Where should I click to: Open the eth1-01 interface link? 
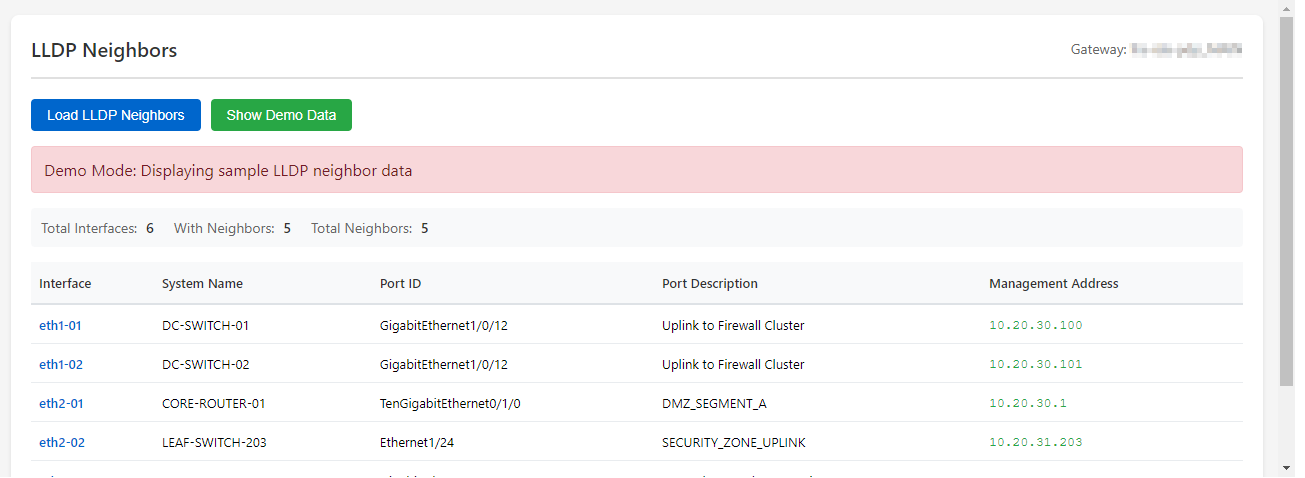point(60,325)
